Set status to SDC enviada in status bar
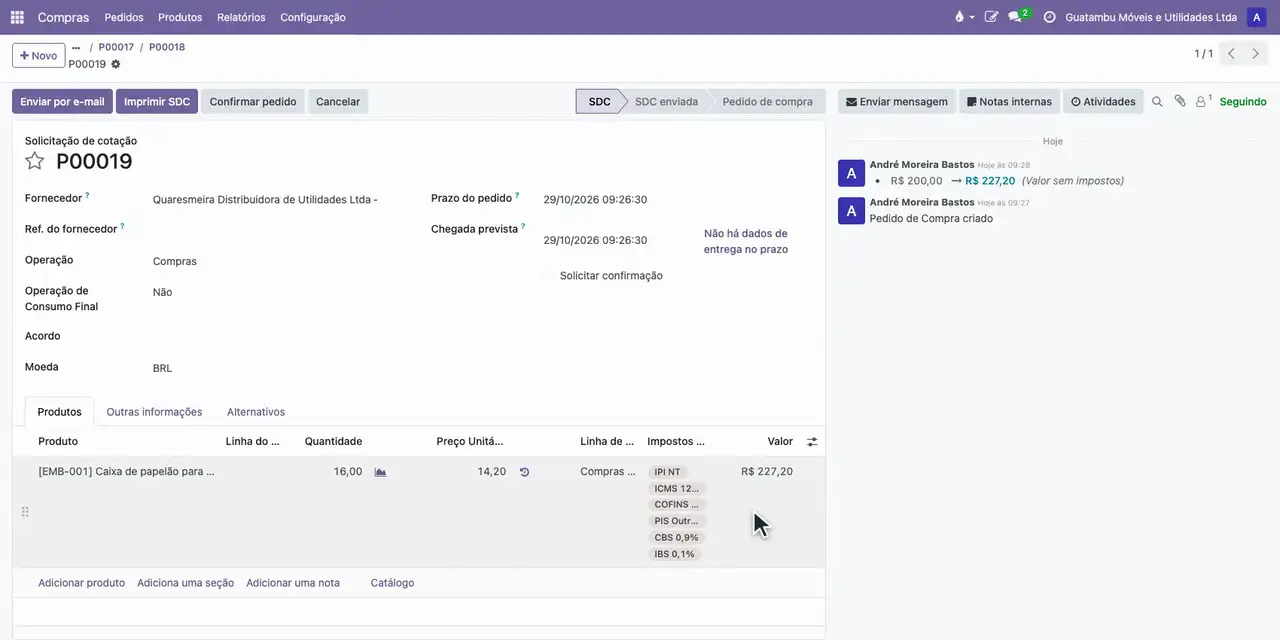1280x640 pixels. [x=667, y=101]
